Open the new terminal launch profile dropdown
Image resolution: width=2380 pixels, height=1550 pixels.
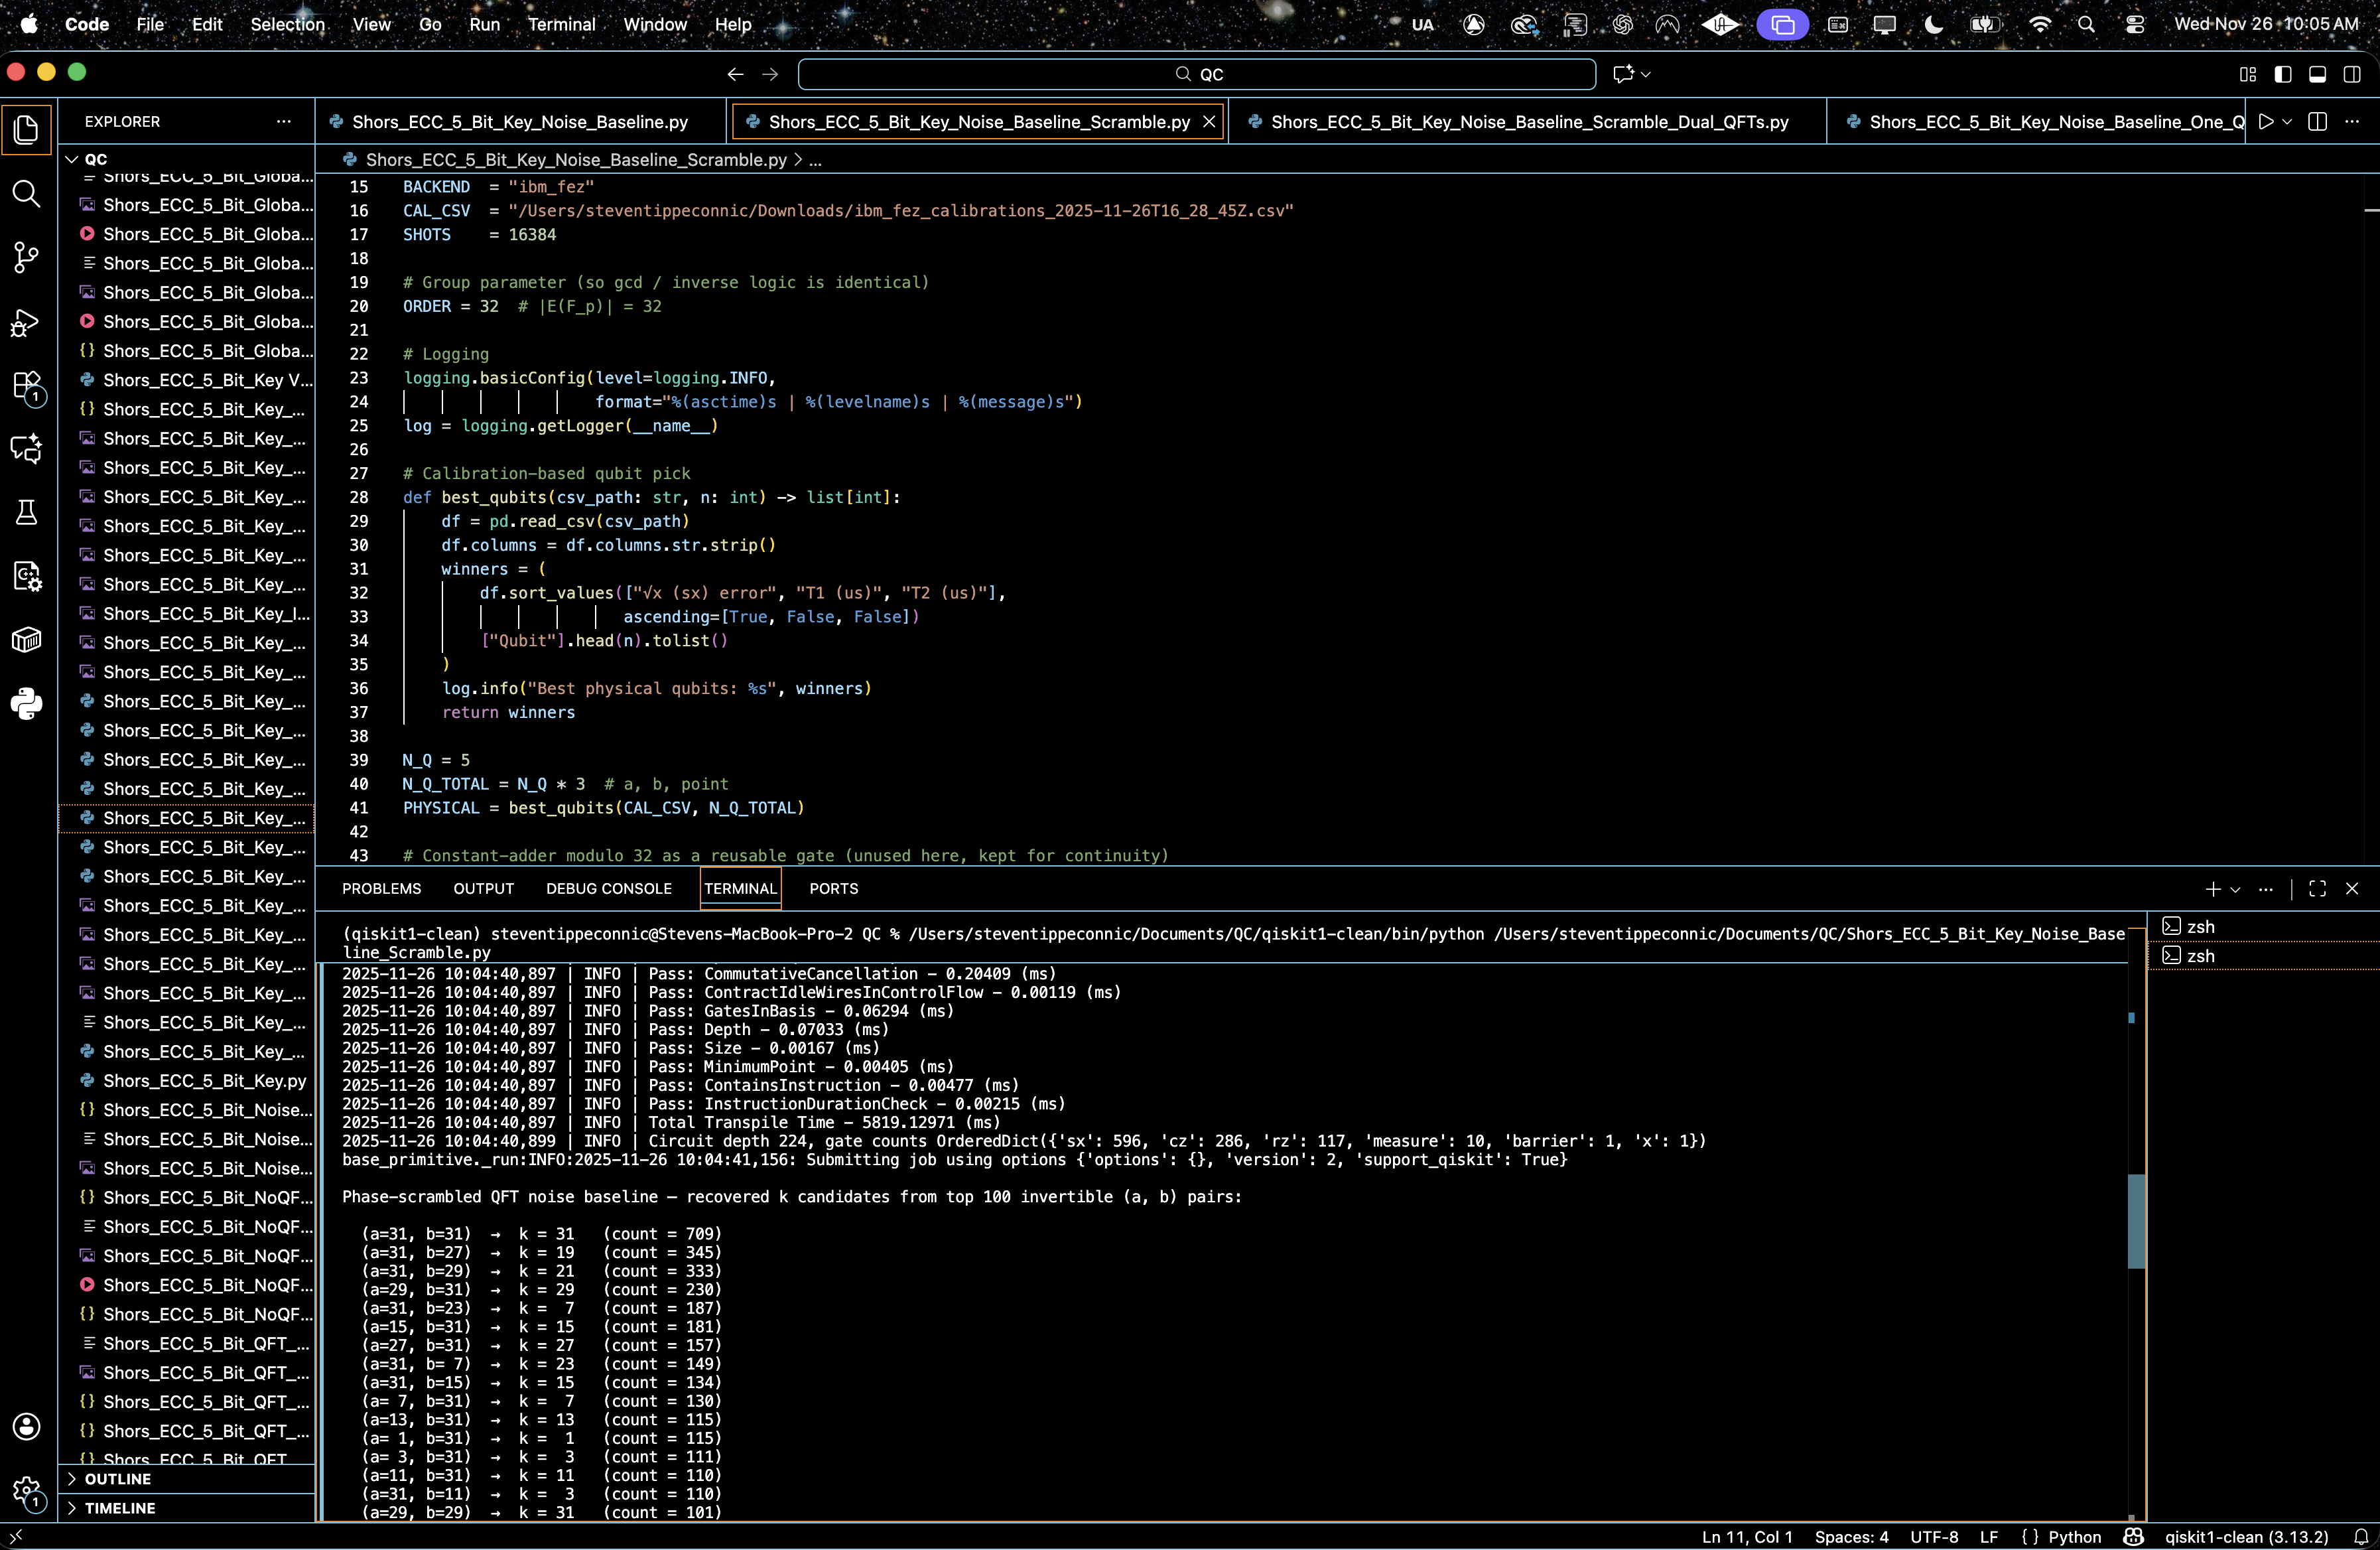[x=2236, y=889]
